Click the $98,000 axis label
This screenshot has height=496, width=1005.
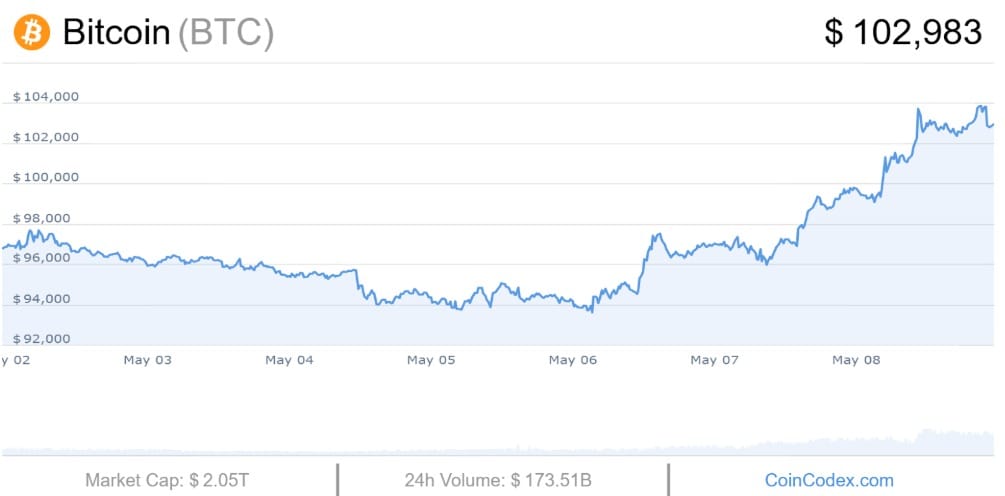(x=42, y=219)
